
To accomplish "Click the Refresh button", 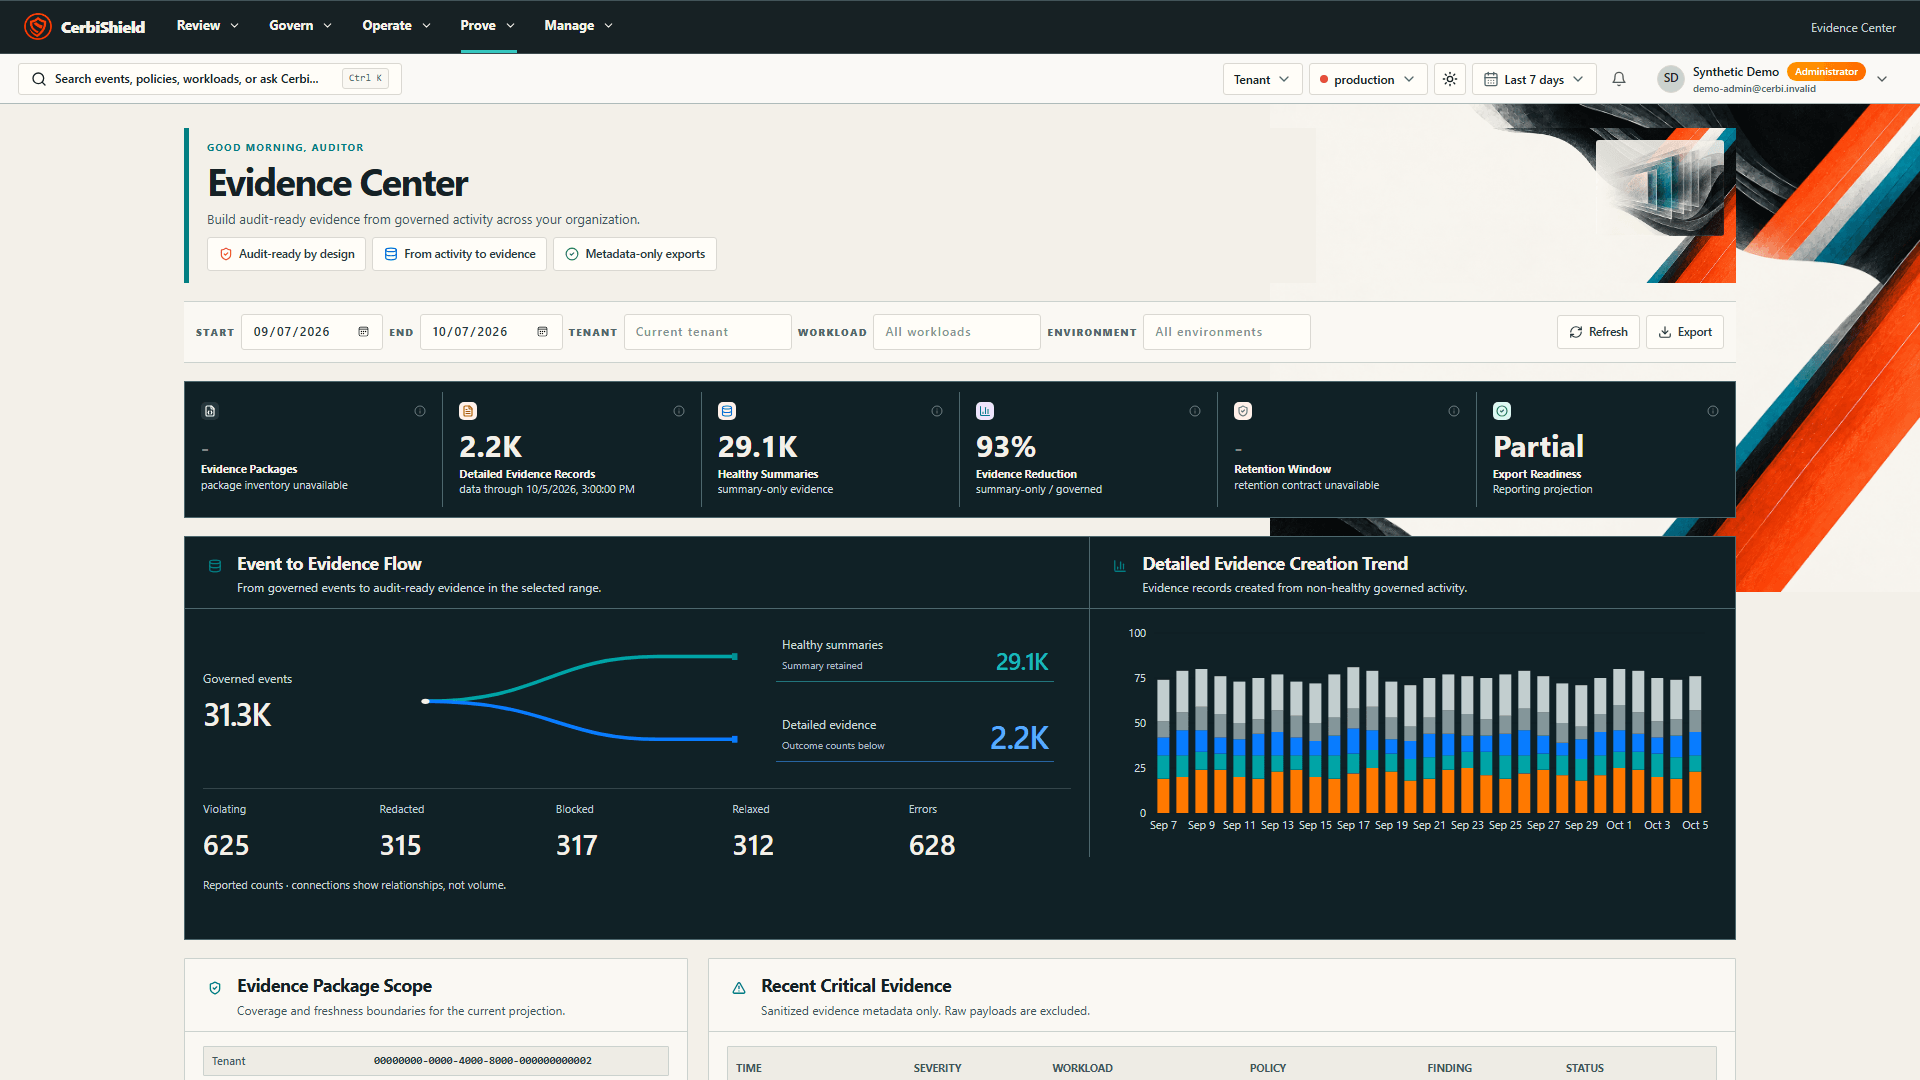I will point(1598,332).
